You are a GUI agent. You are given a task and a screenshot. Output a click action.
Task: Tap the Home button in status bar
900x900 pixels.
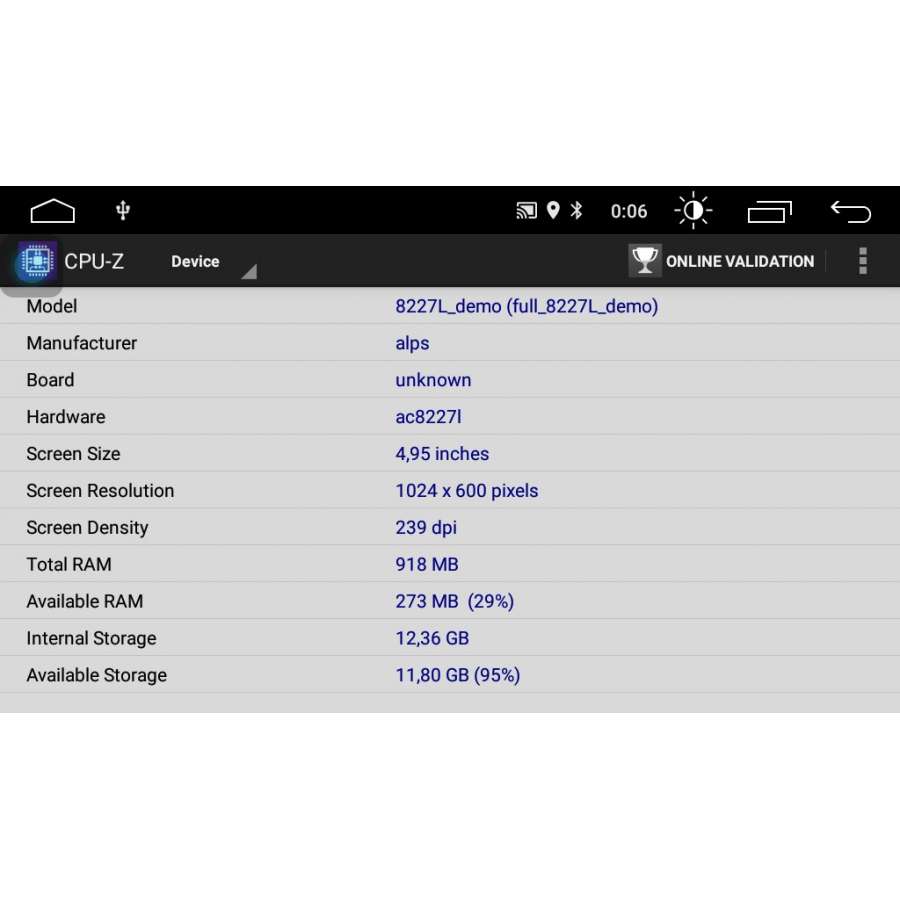[52, 211]
